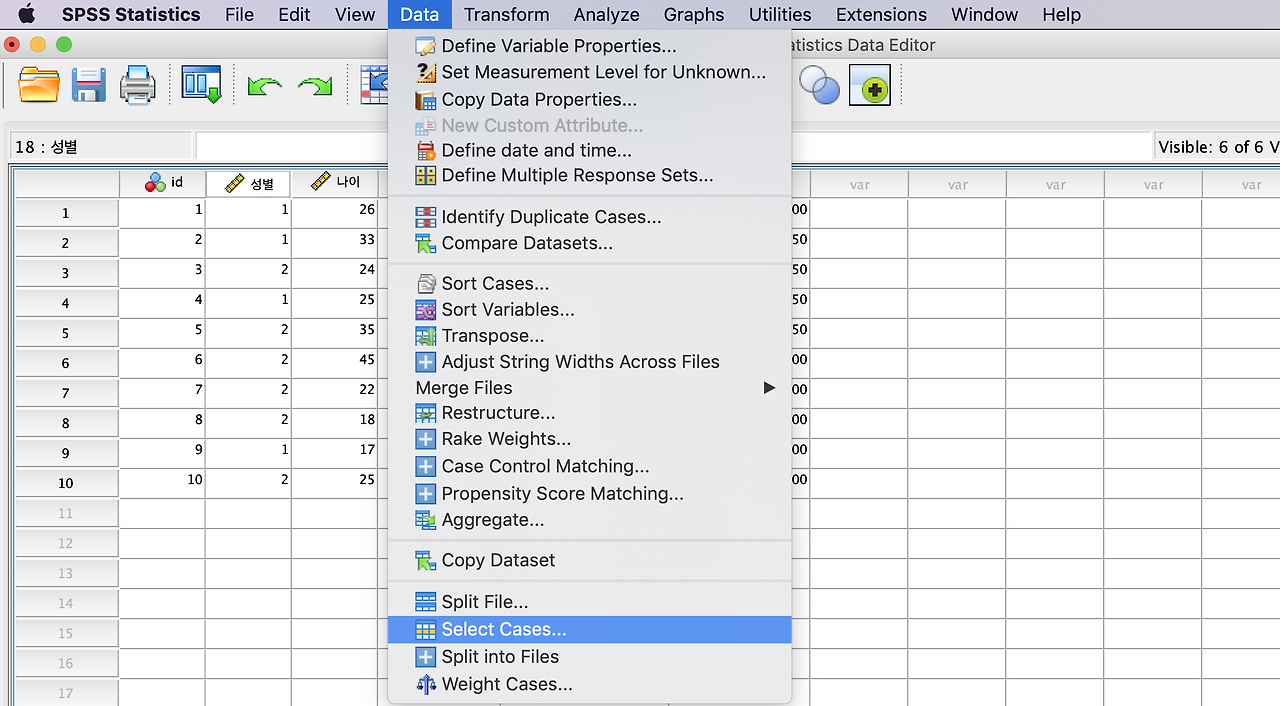Viewport: 1280px width, 706px height.
Task: Click the overlapping circles toolbar icon
Action: (x=820, y=86)
